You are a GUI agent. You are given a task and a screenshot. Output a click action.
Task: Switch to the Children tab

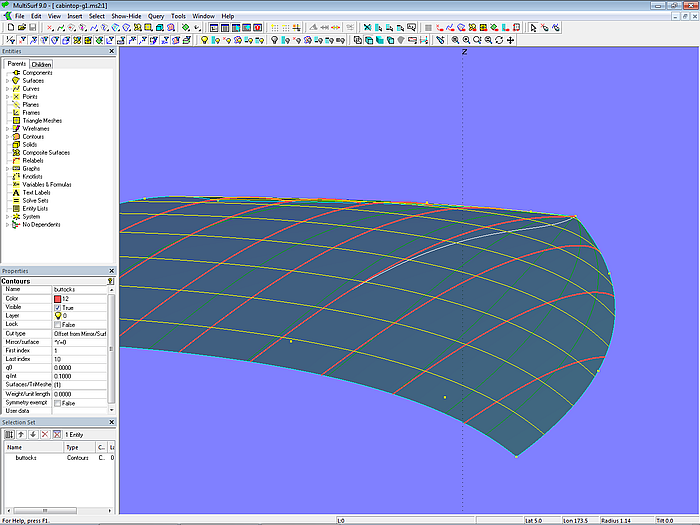[x=41, y=64]
